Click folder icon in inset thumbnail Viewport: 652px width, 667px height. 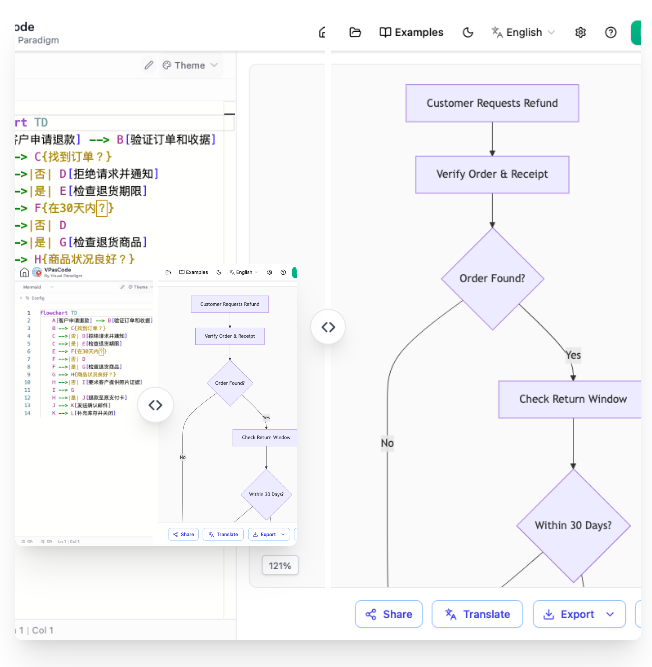(168, 272)
